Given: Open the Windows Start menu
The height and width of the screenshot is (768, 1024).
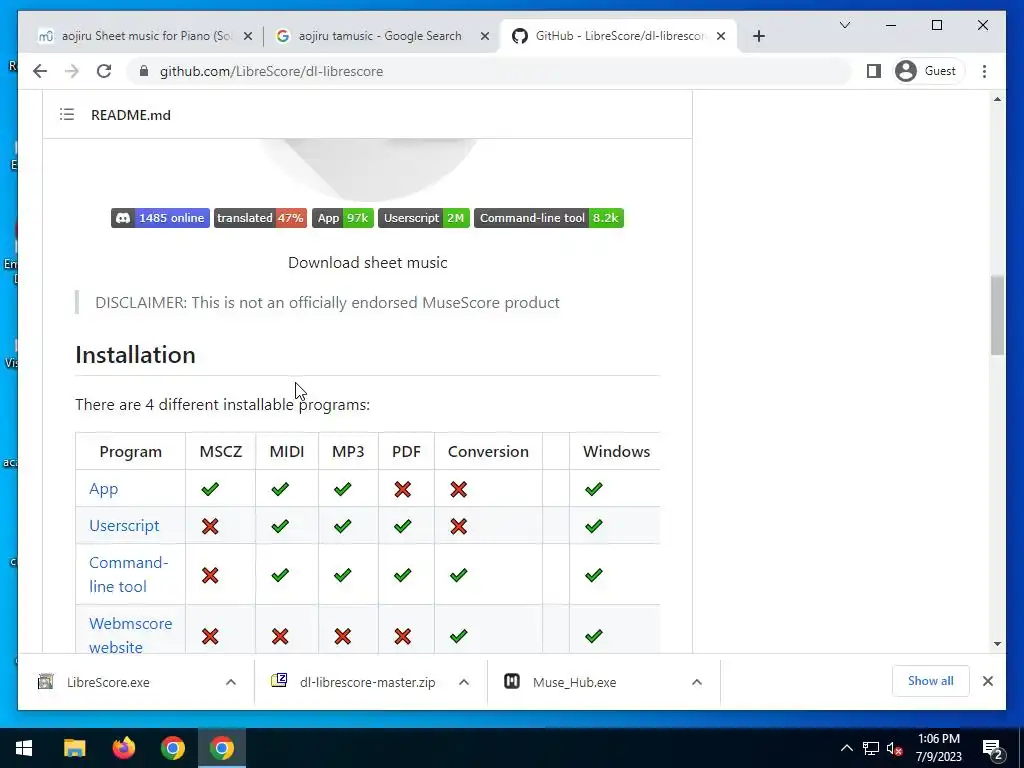Looking at the screenshot, I should (24, 748).
